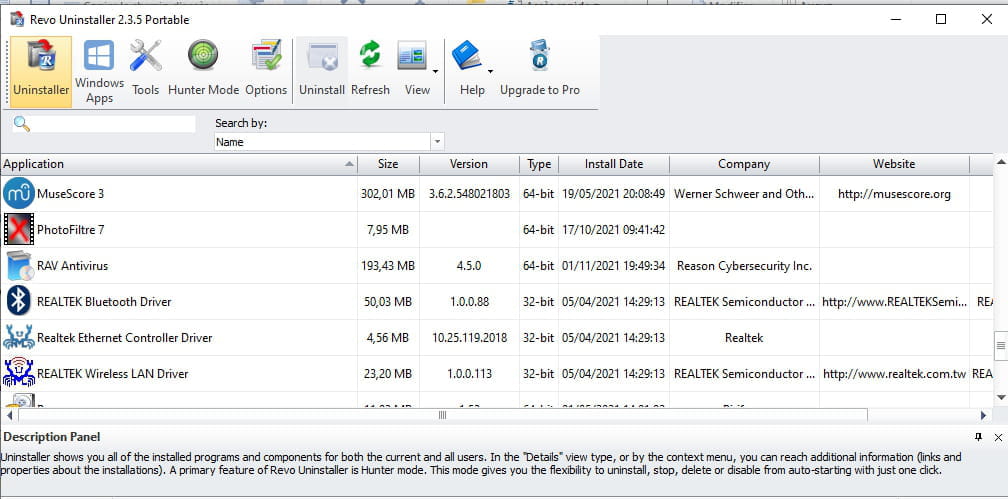Sort by Install Date column header
This screenshot has height=499, width=1008.
(x=614, y=164)
